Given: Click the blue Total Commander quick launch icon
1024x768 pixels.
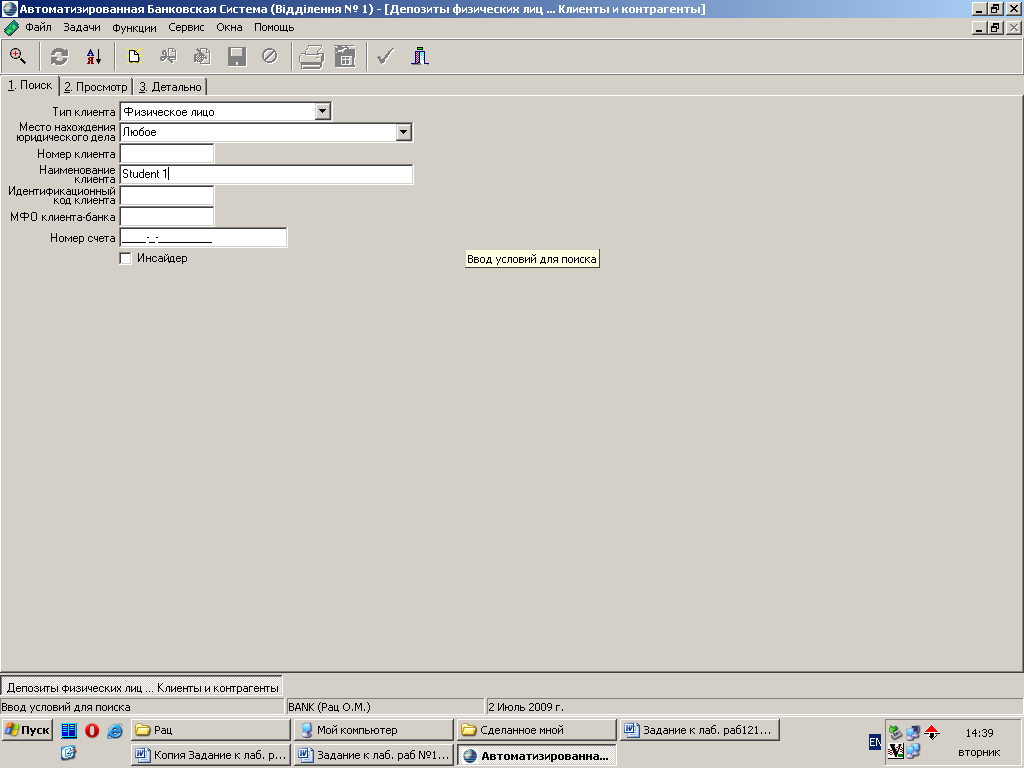Looking at the screenshot, I should (69, 730).
